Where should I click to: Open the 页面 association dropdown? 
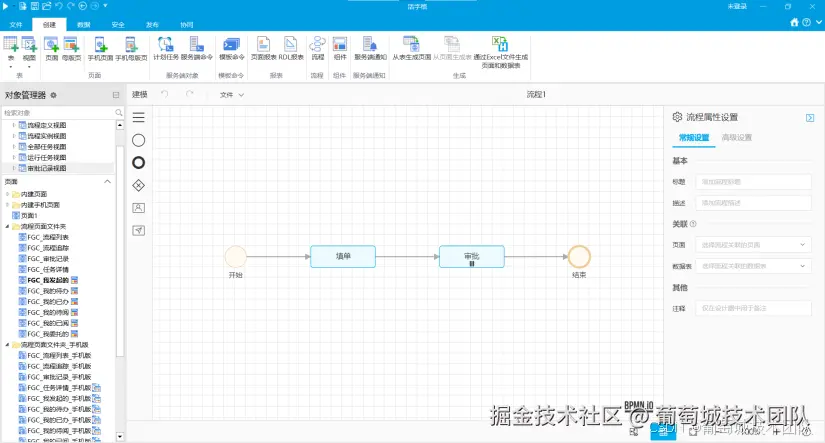[x=753, y=245]
